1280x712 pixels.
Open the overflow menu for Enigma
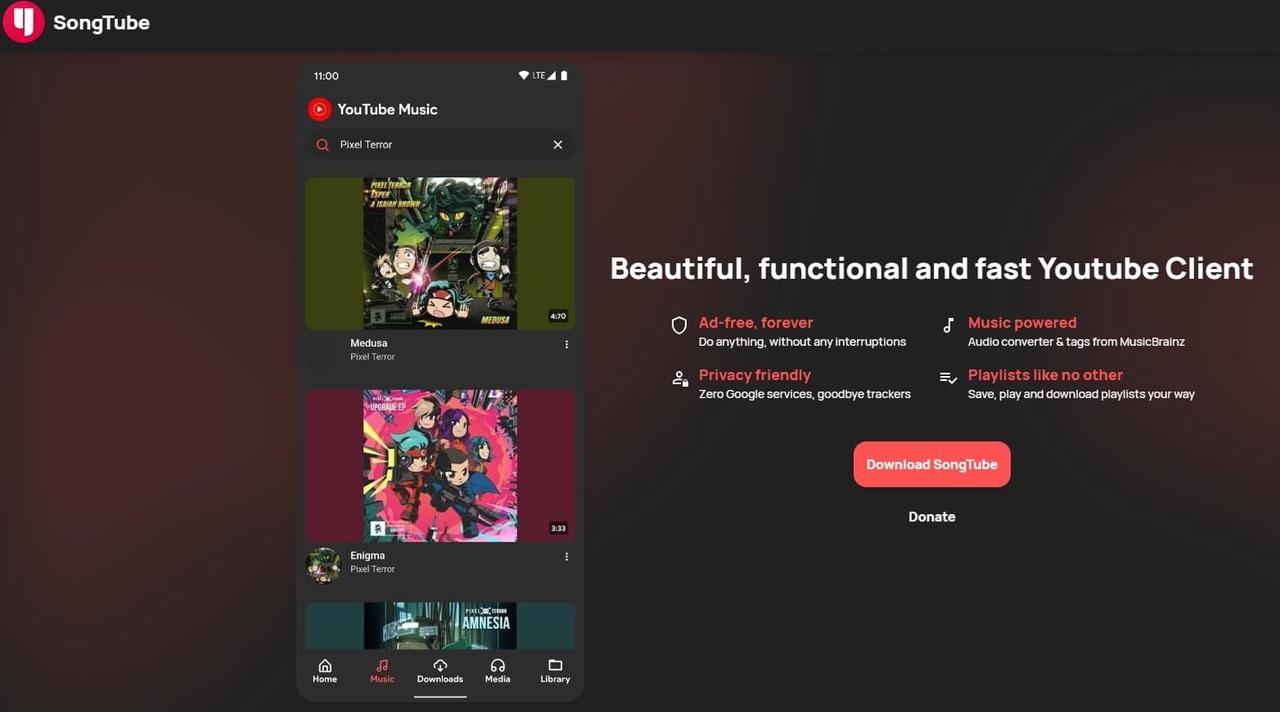(566, 556)
